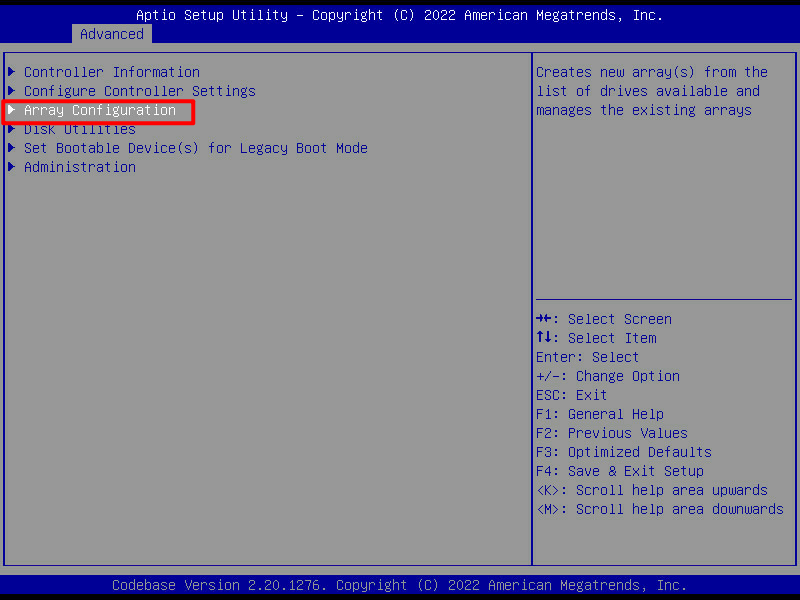800x600 pixels.
Task: Click the arrow marker beside Array Configuration
Action: [12, 110]
